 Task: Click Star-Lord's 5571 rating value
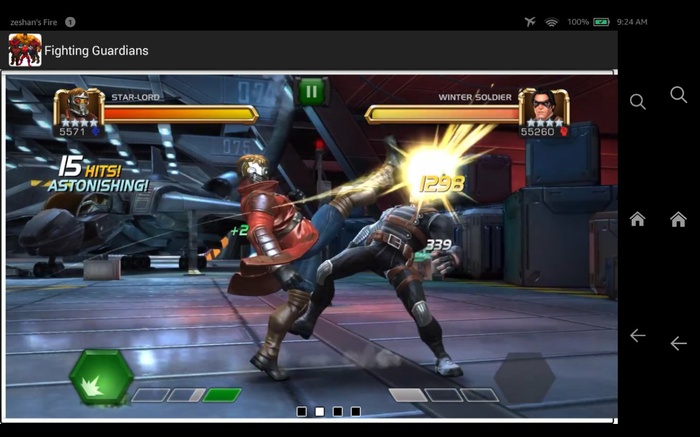(x=72, y=132)
